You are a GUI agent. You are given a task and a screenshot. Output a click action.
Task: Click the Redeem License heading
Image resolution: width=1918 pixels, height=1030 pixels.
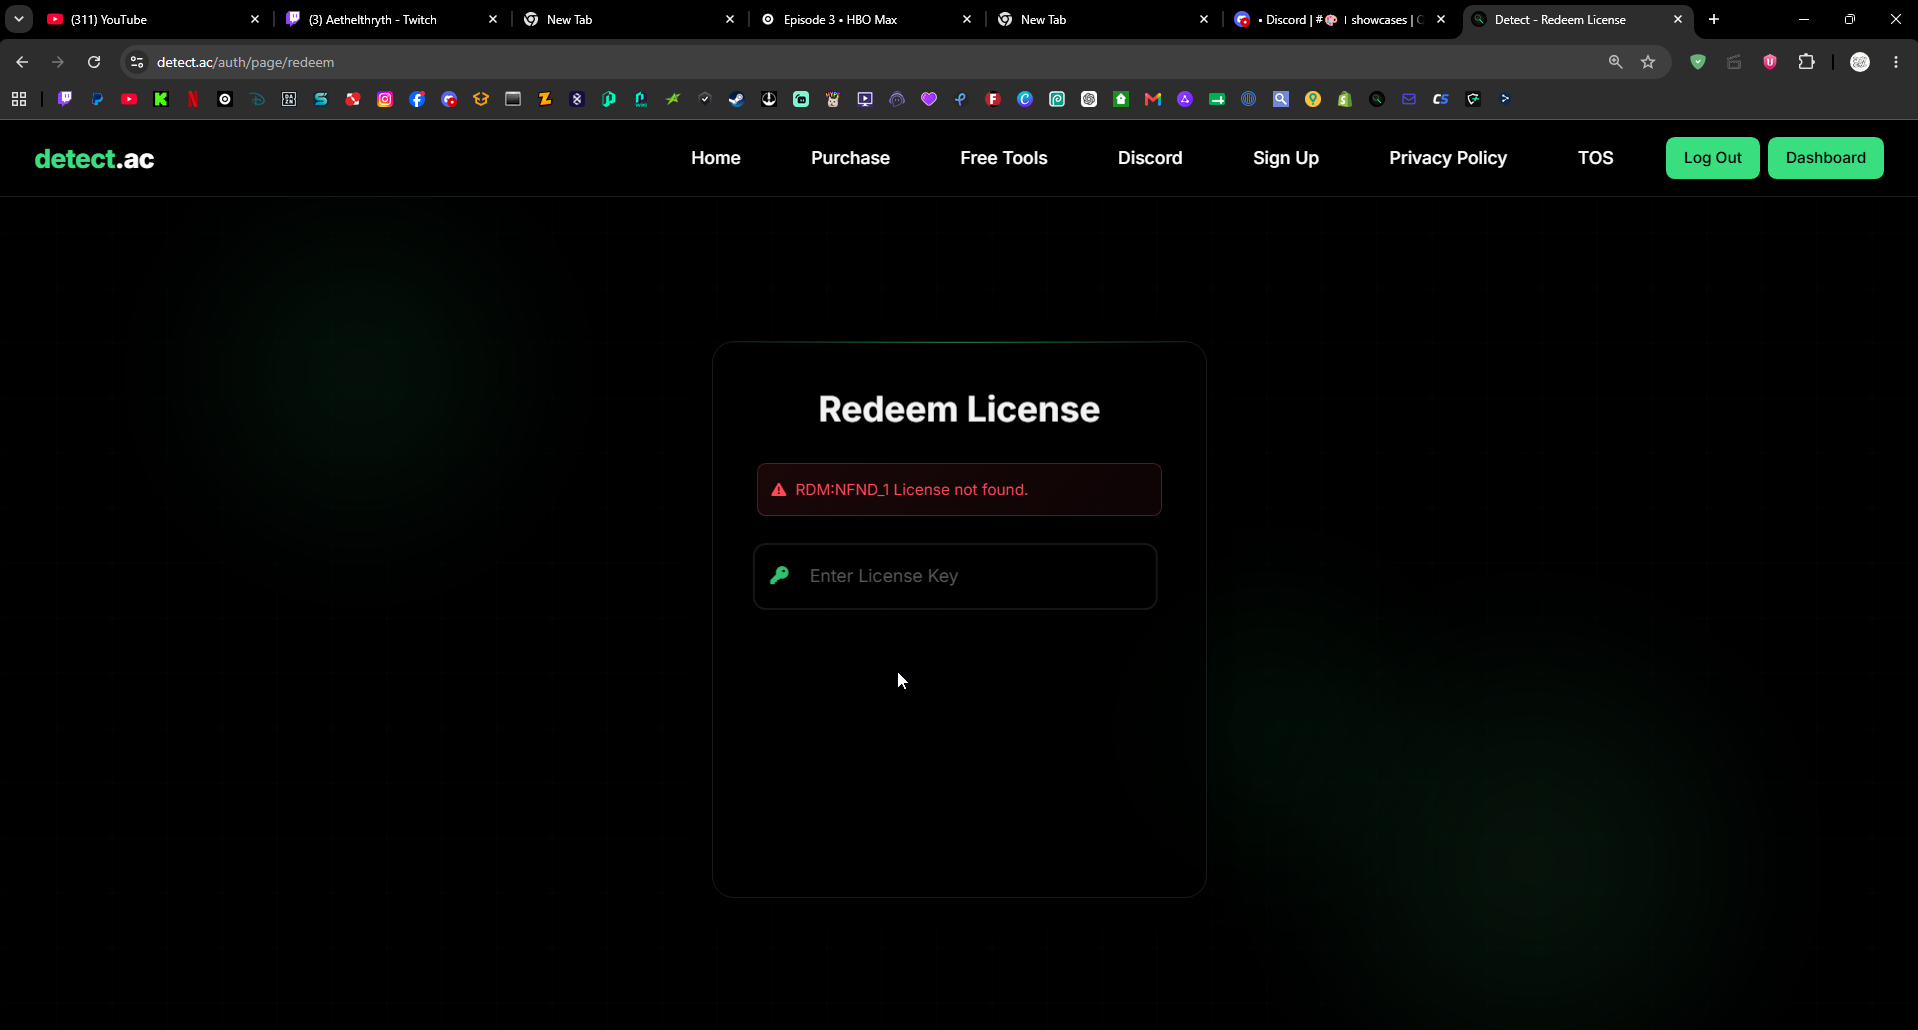[x=959, y=409]
